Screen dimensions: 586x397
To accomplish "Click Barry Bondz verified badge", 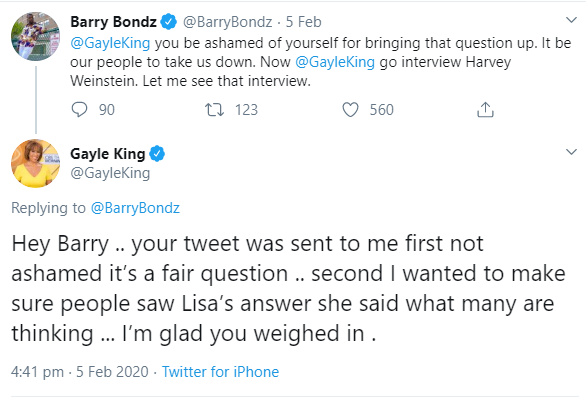I will click(169, 22).
